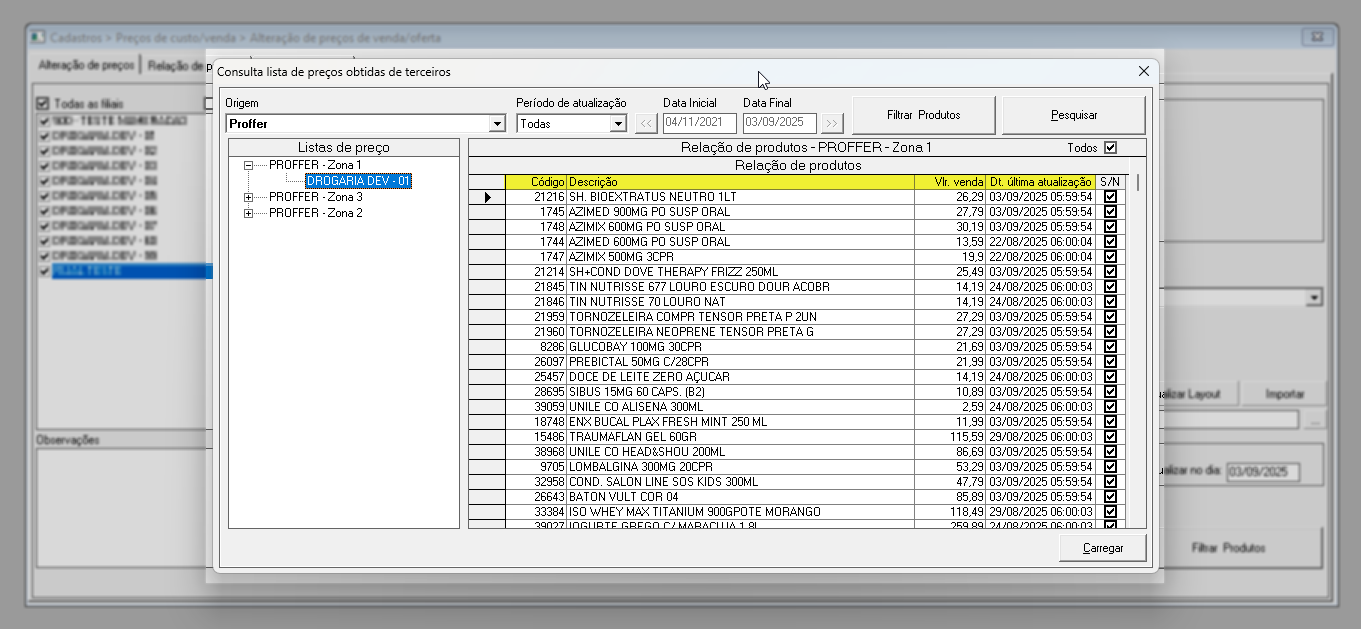
Task: Collapse the PROFFER - Zona 1 node
Action: point(248,165)
